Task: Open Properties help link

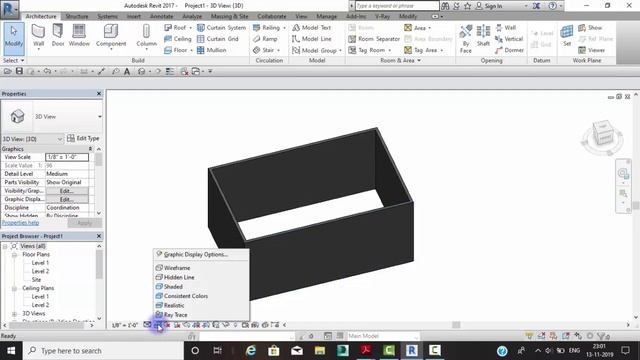Action: coord(20,223)
